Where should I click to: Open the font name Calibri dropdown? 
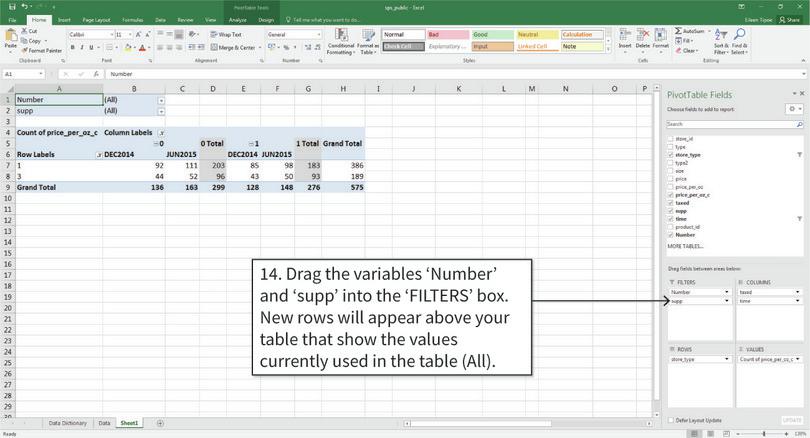112,35
